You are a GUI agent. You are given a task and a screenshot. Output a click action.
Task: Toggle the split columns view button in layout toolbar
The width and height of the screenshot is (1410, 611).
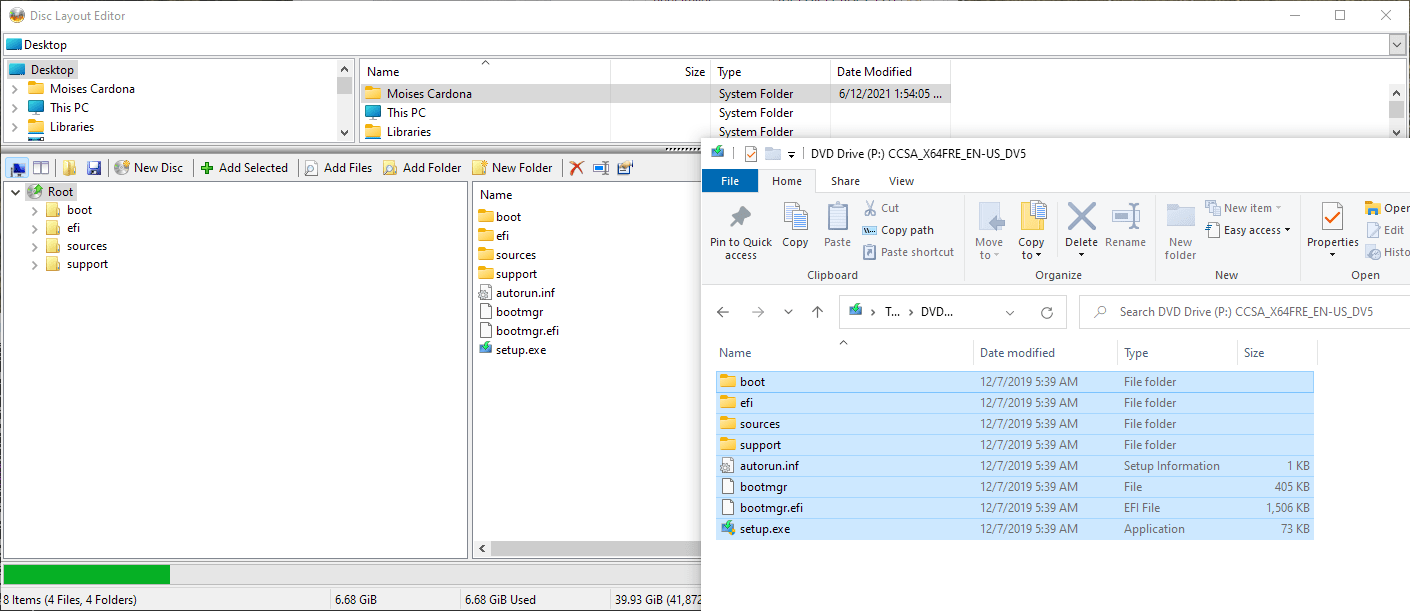[41, 168]
